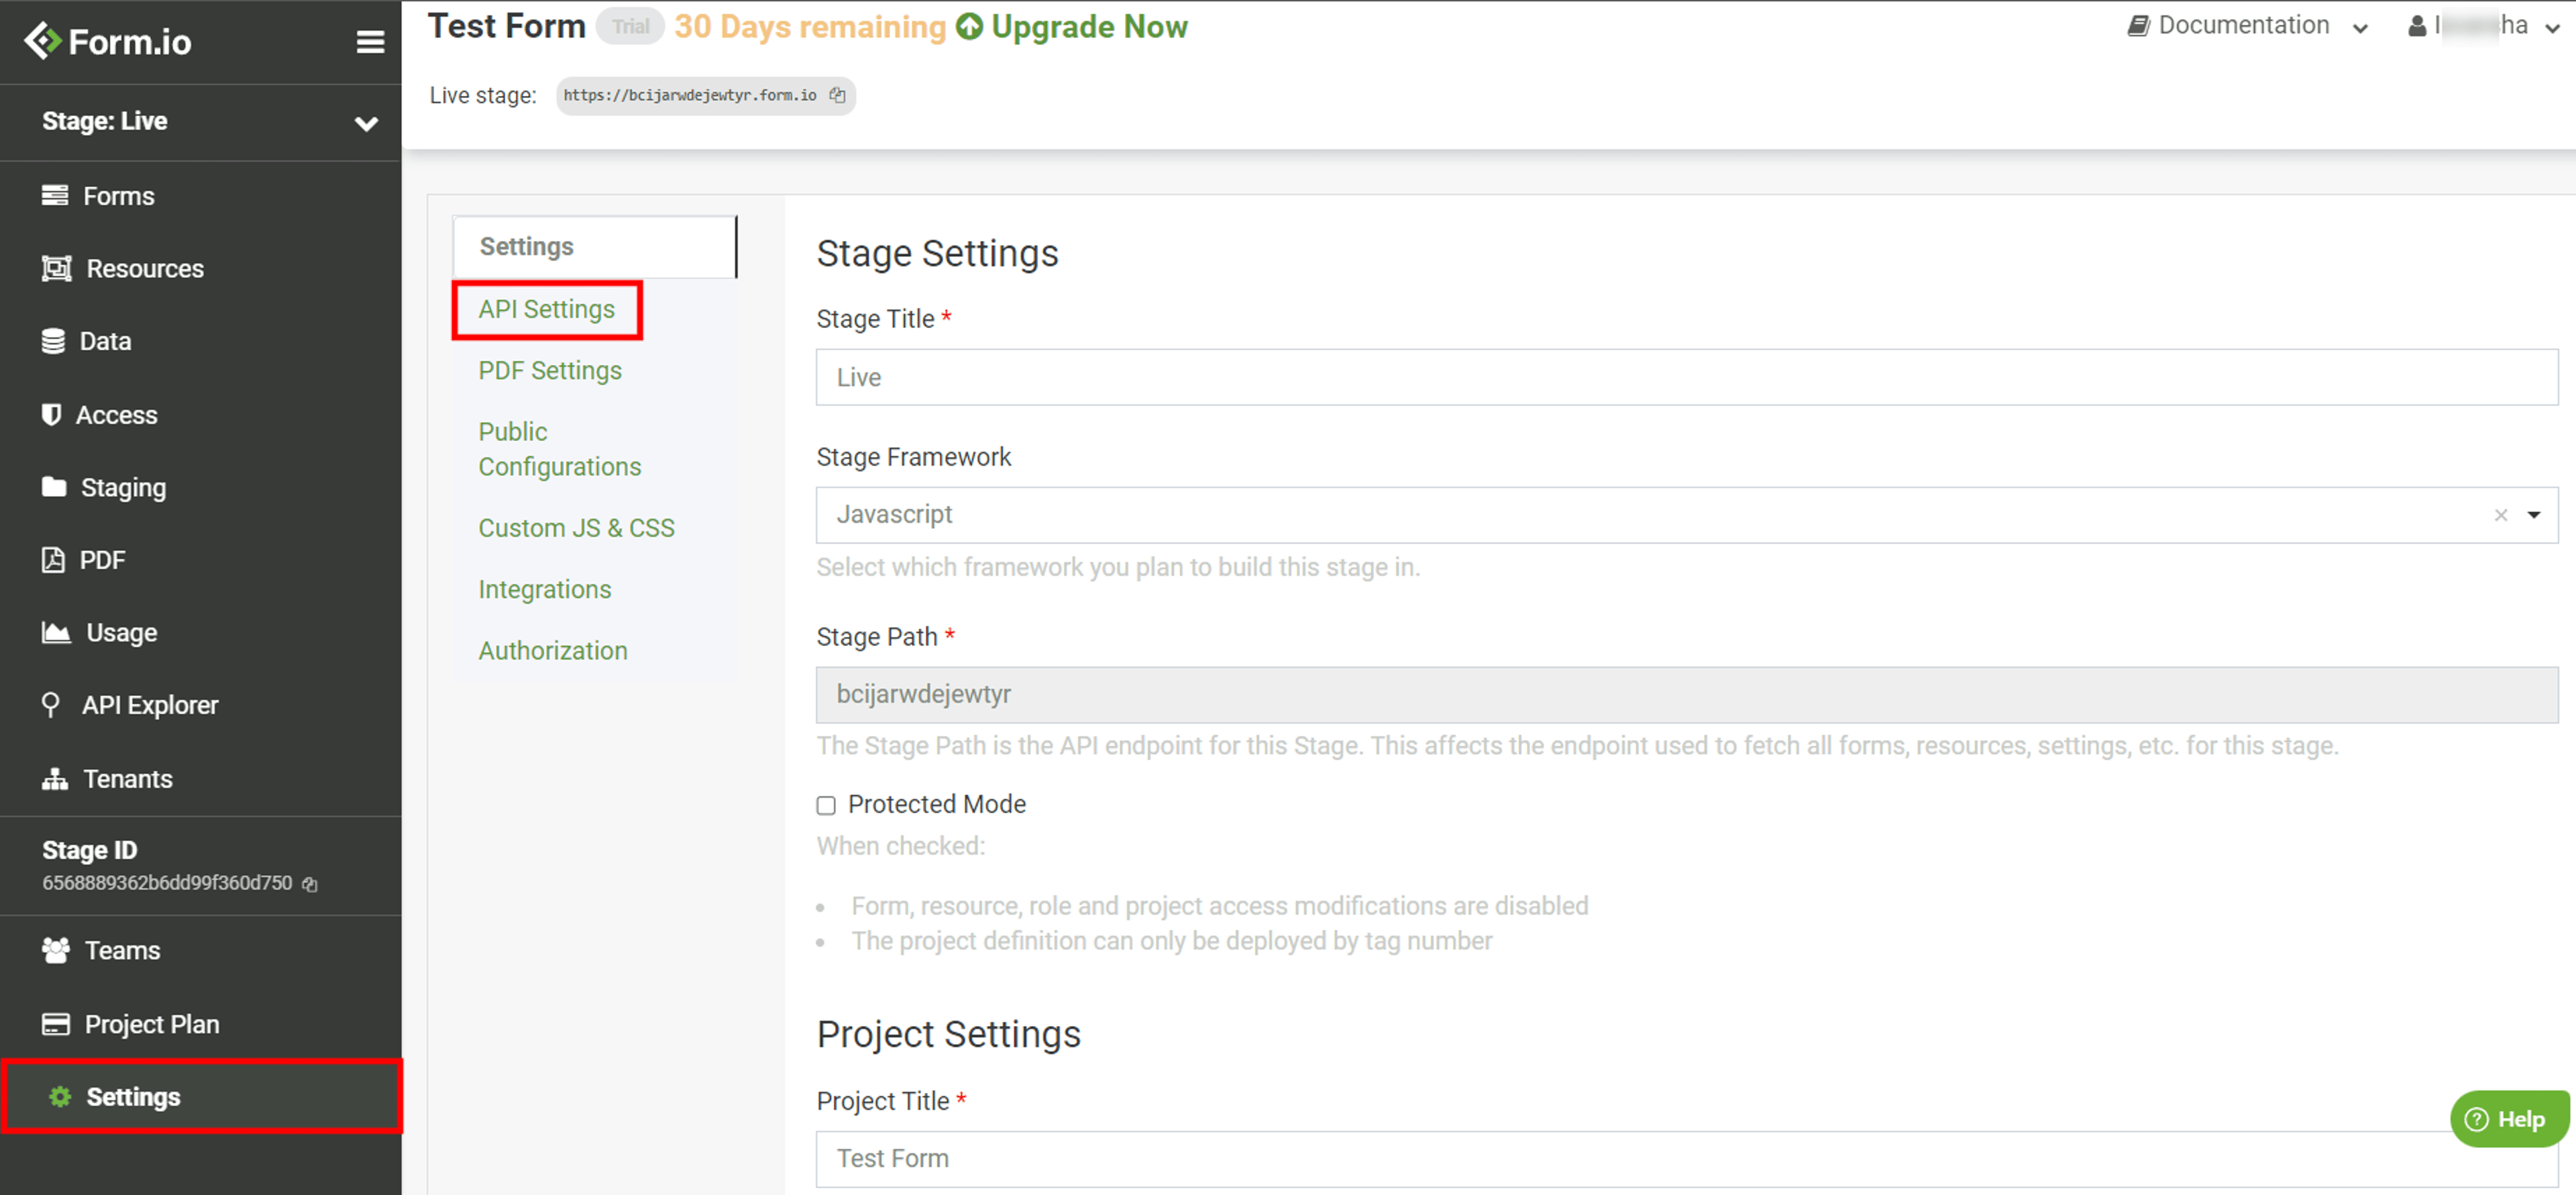Enable the Protected Mode checkbox
The width and height of the screenshot is (2576, 1195).
(x=826, y=805)
